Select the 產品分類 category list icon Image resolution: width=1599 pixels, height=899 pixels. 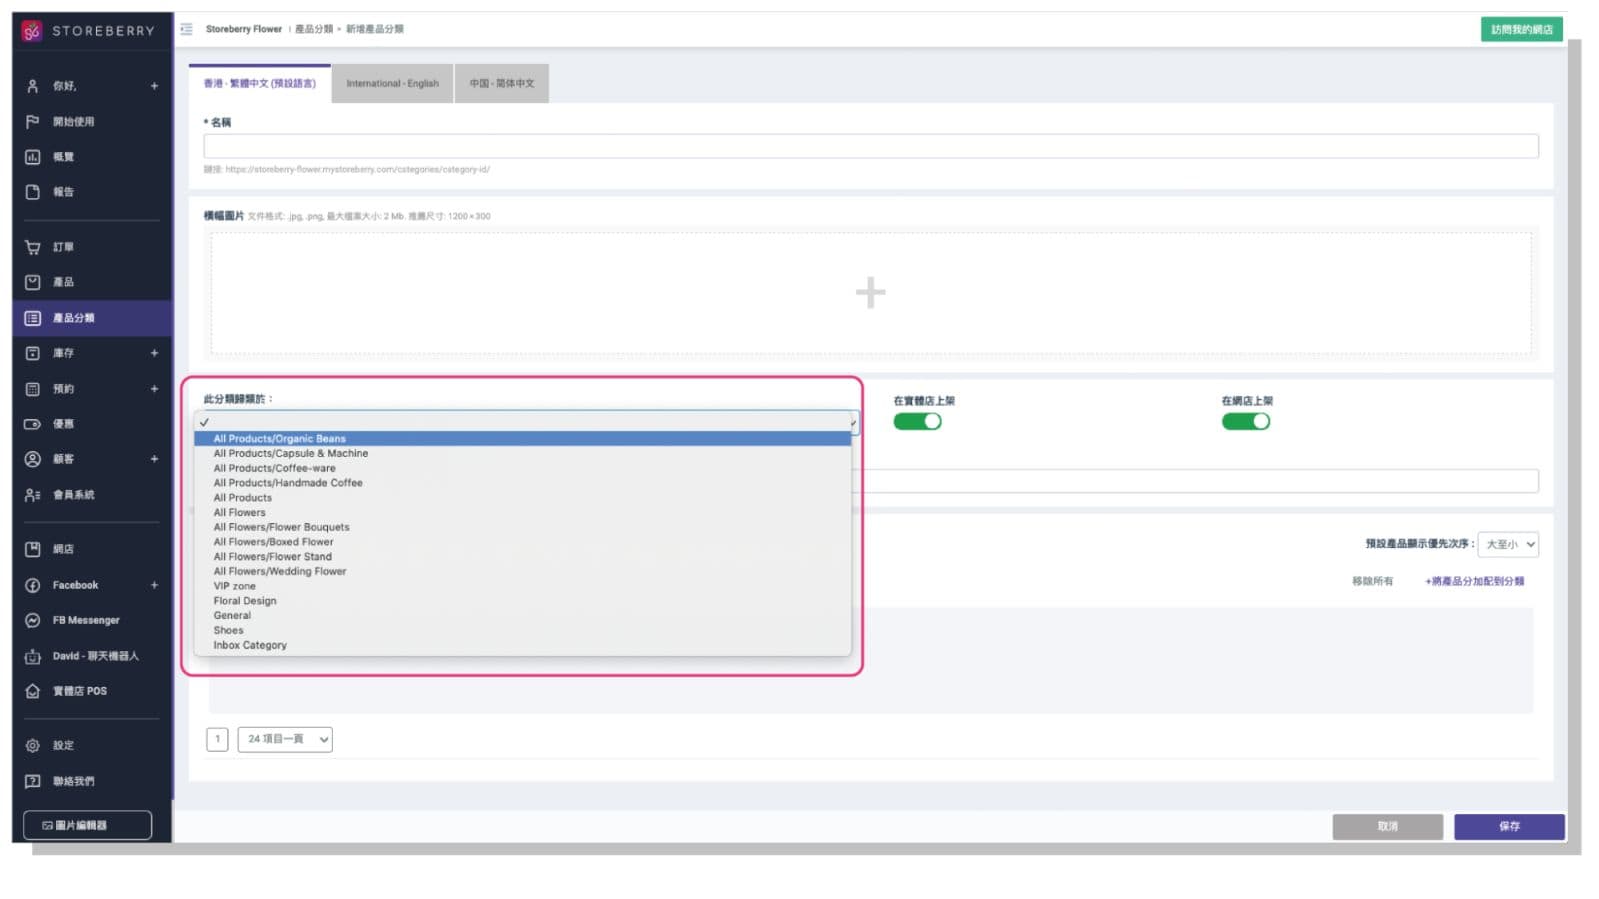(x=32, y=318)
